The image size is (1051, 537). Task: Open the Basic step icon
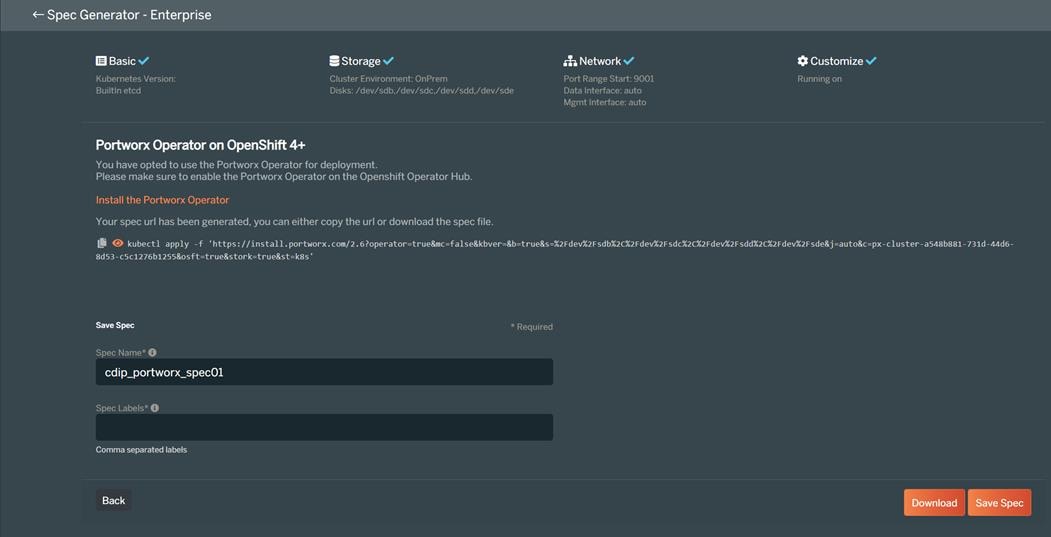[x=101, y=61]
